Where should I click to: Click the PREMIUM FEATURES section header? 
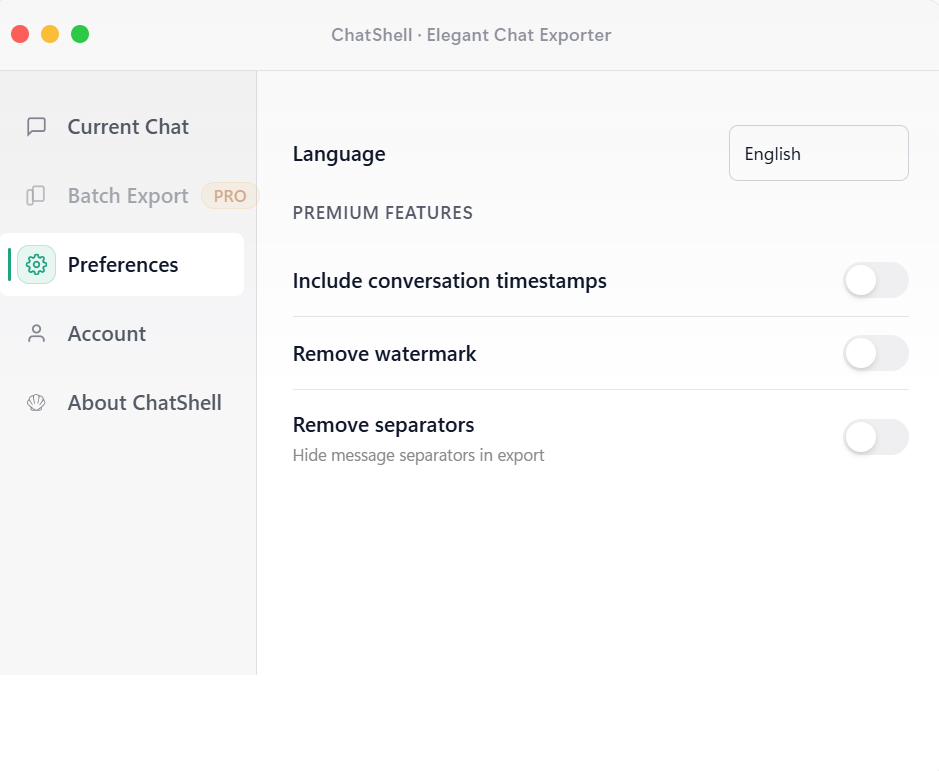click(382, 212)
